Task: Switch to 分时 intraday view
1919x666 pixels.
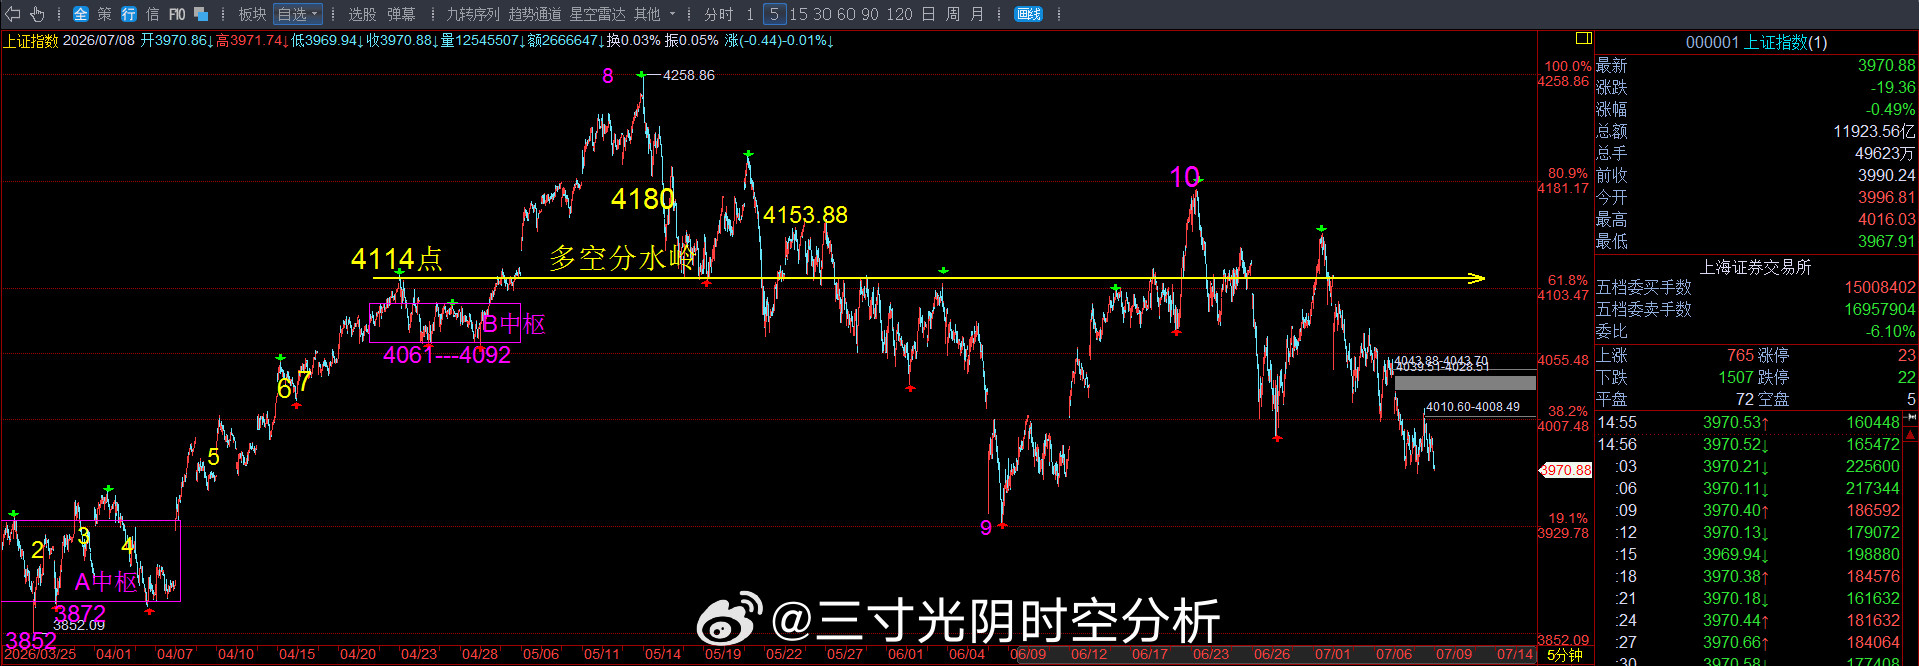Action: coord(718,14)
